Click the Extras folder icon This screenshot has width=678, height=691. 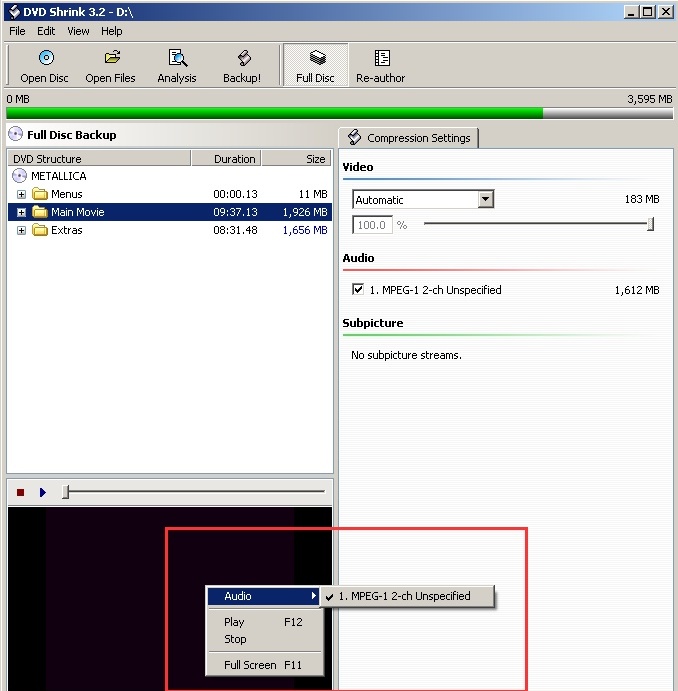40,230
